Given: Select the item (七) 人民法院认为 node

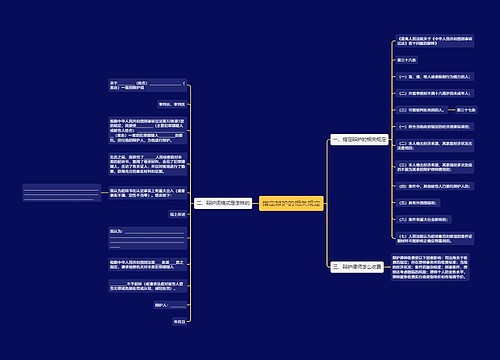Looking at the screenshot, I should pos(435,238).
